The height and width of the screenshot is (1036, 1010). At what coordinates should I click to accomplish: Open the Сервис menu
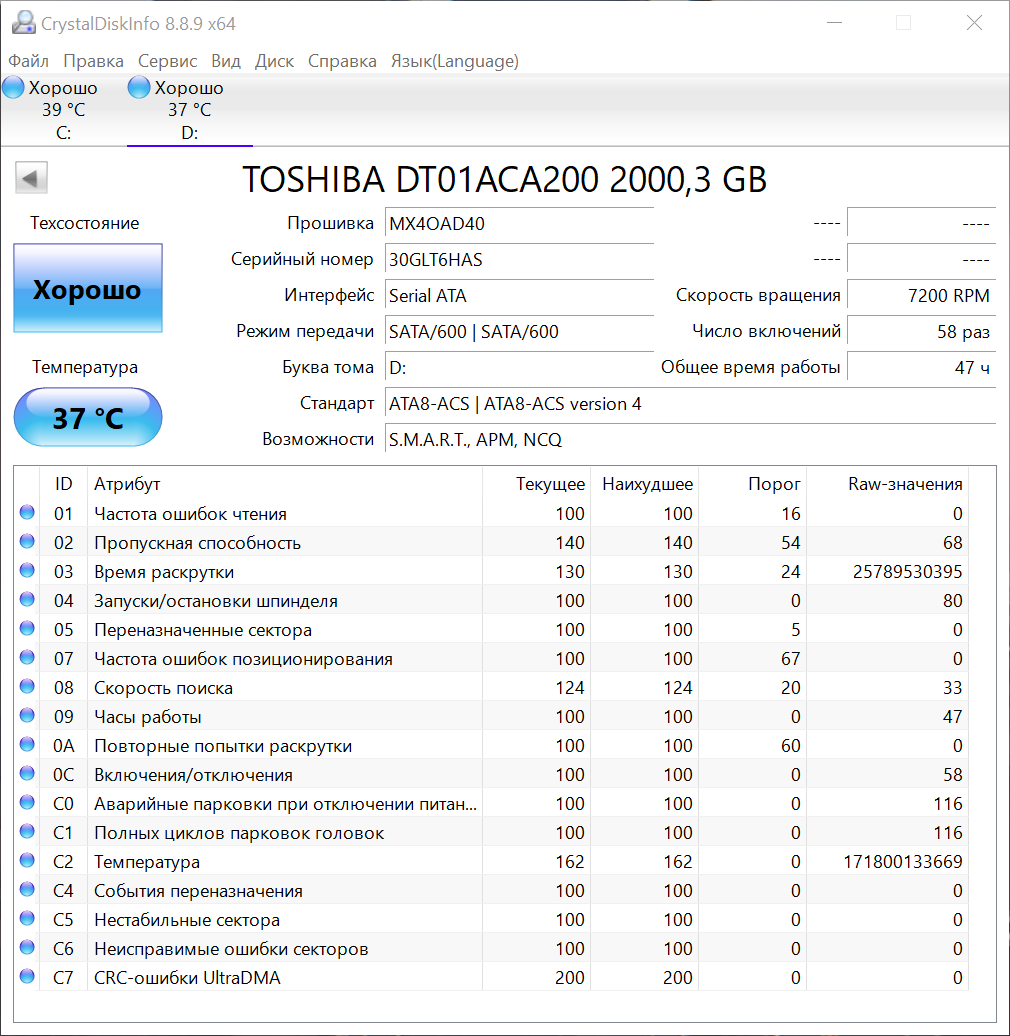(167, 61)
